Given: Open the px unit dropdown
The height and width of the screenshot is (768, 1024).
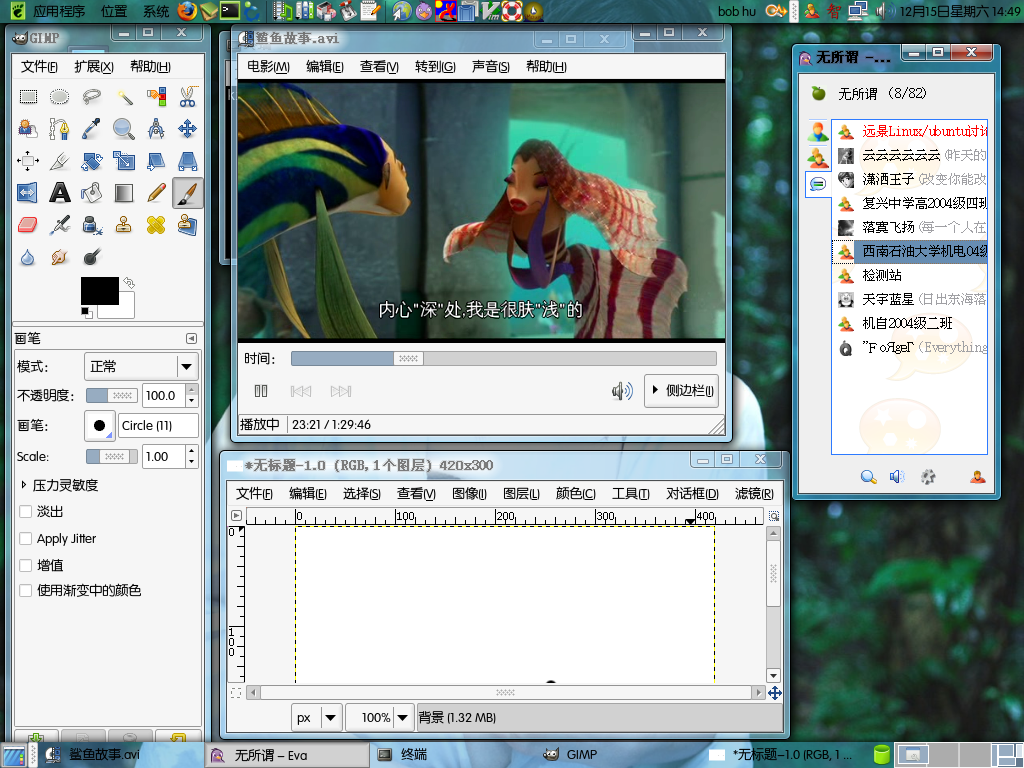Looking at the screenshot, I should click(x=317, y=718).
